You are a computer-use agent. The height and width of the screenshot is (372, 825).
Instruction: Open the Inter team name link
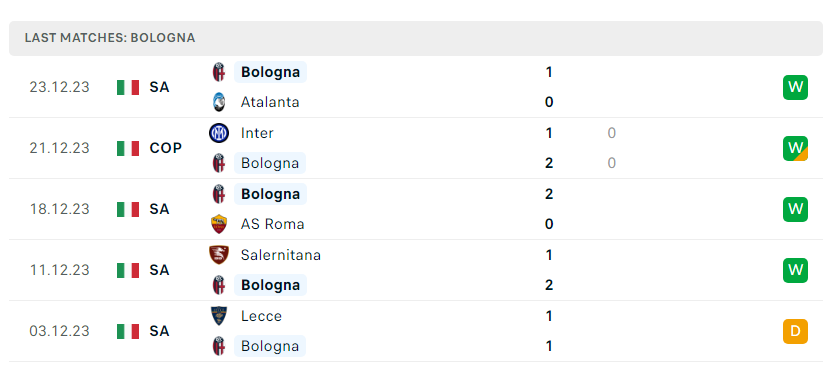[257, 133]
